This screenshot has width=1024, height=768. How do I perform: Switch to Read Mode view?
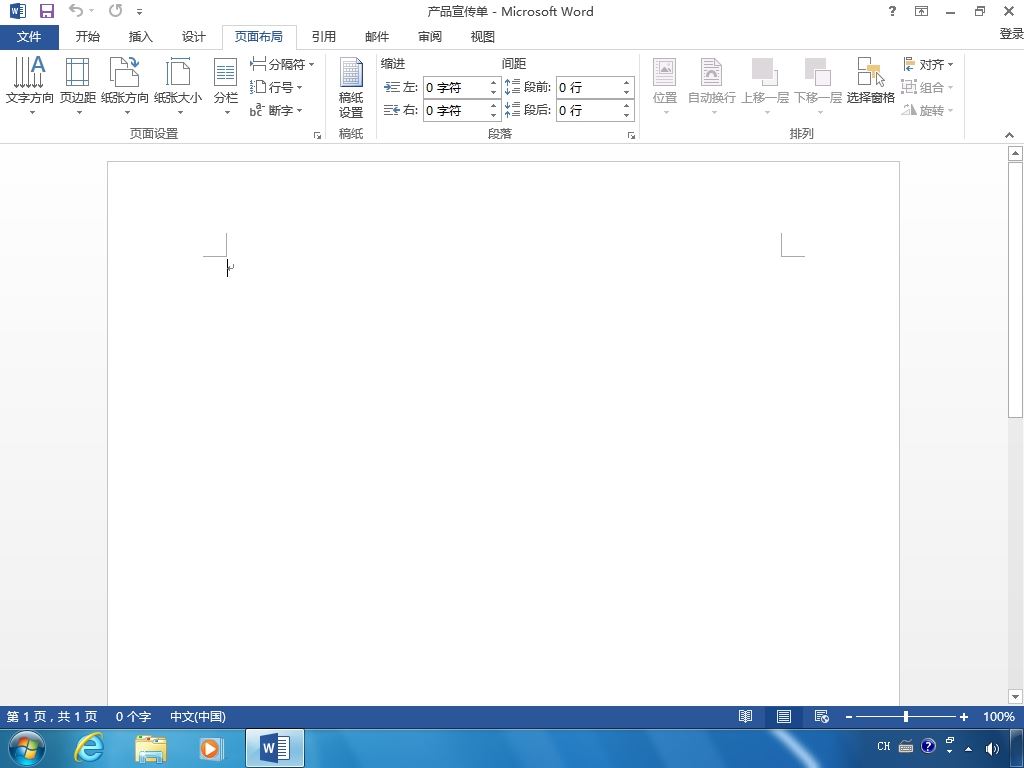point(745,716)
